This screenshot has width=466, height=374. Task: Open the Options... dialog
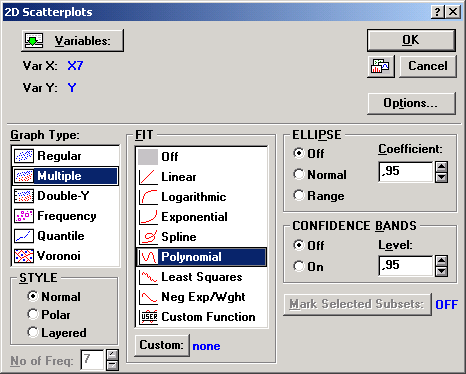411,103
